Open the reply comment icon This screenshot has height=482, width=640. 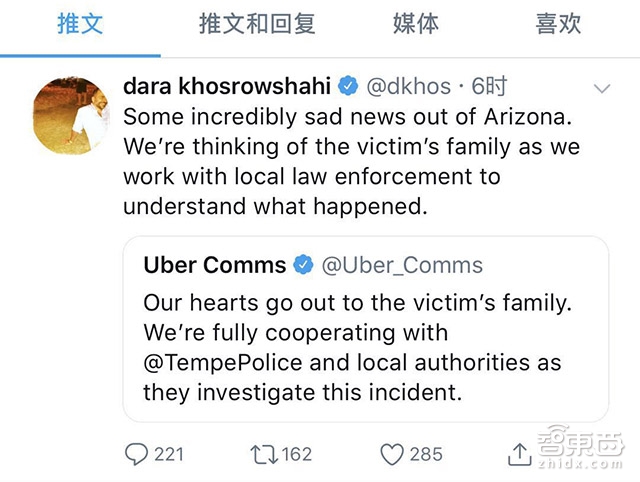137,454
